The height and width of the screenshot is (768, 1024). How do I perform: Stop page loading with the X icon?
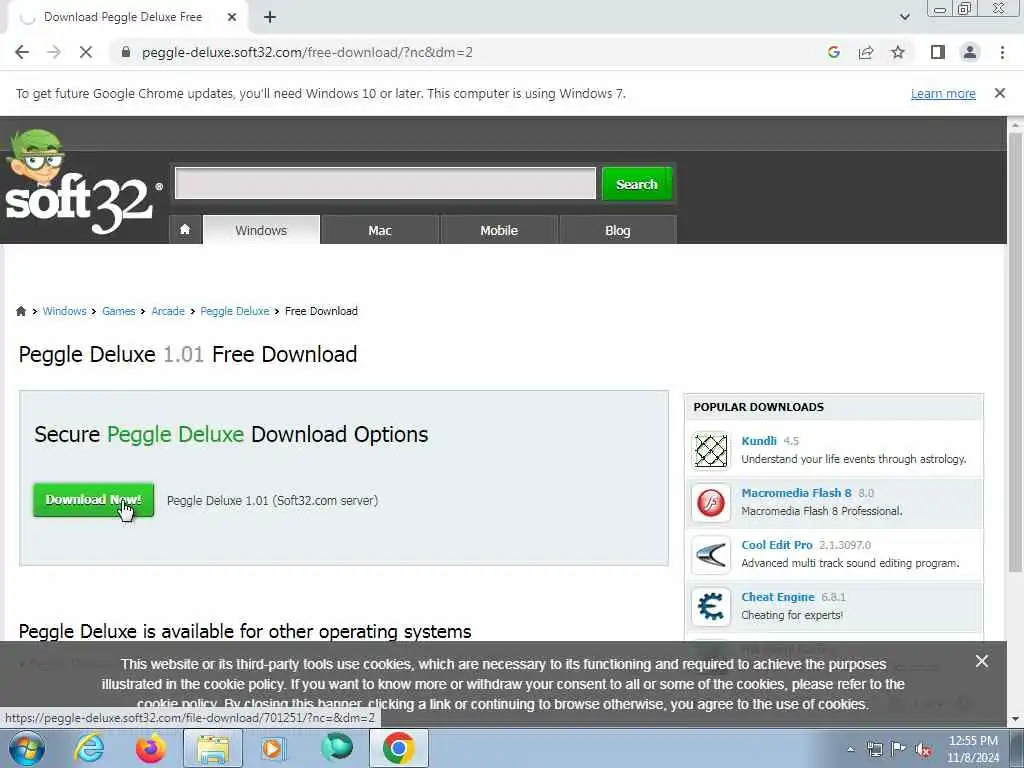[x=86, y=52]
